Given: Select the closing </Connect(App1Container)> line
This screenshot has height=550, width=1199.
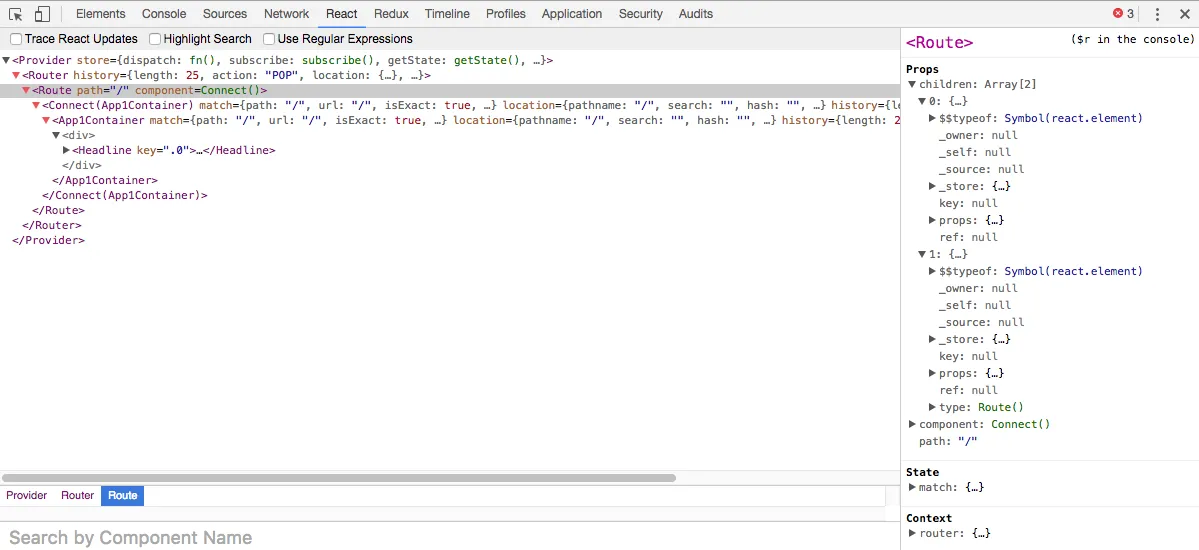Looking at the screenshot, I should [125, 196].
